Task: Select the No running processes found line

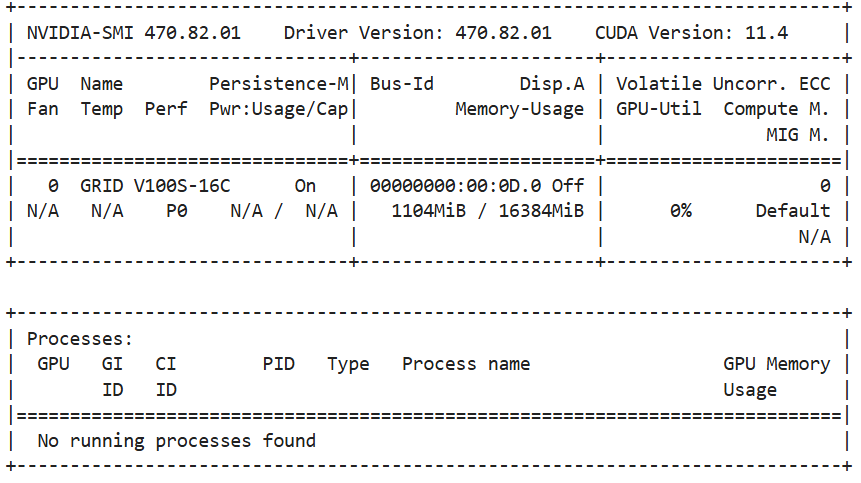Action: [177, 441]
